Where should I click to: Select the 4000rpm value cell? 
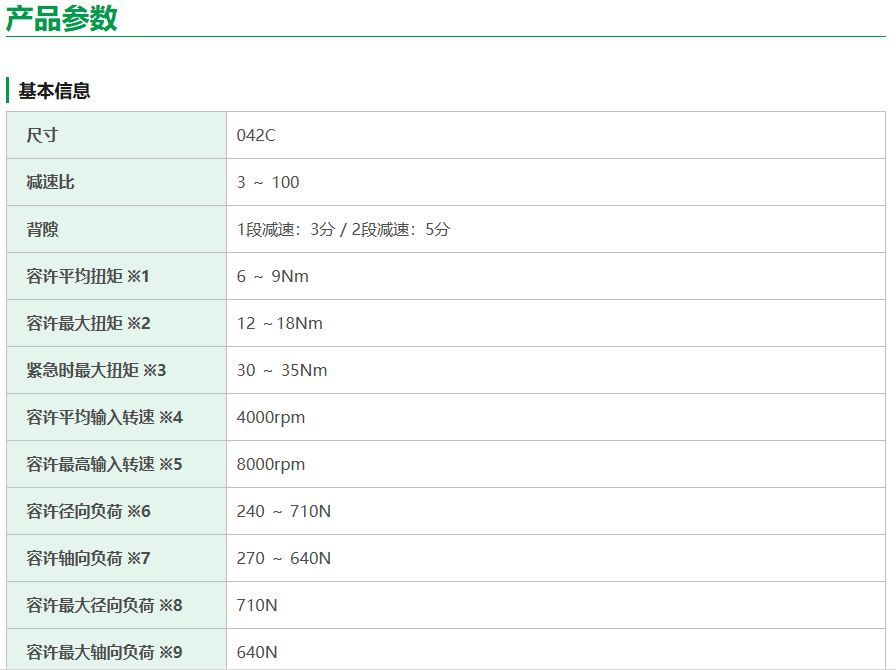[271, 417]
